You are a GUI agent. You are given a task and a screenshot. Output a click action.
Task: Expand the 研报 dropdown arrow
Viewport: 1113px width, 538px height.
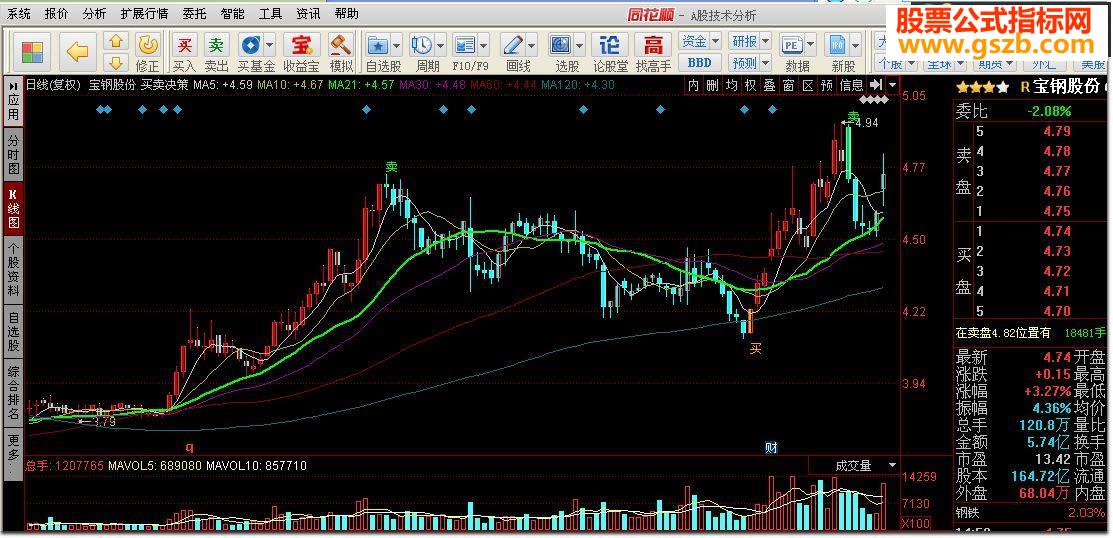(765, 40)
